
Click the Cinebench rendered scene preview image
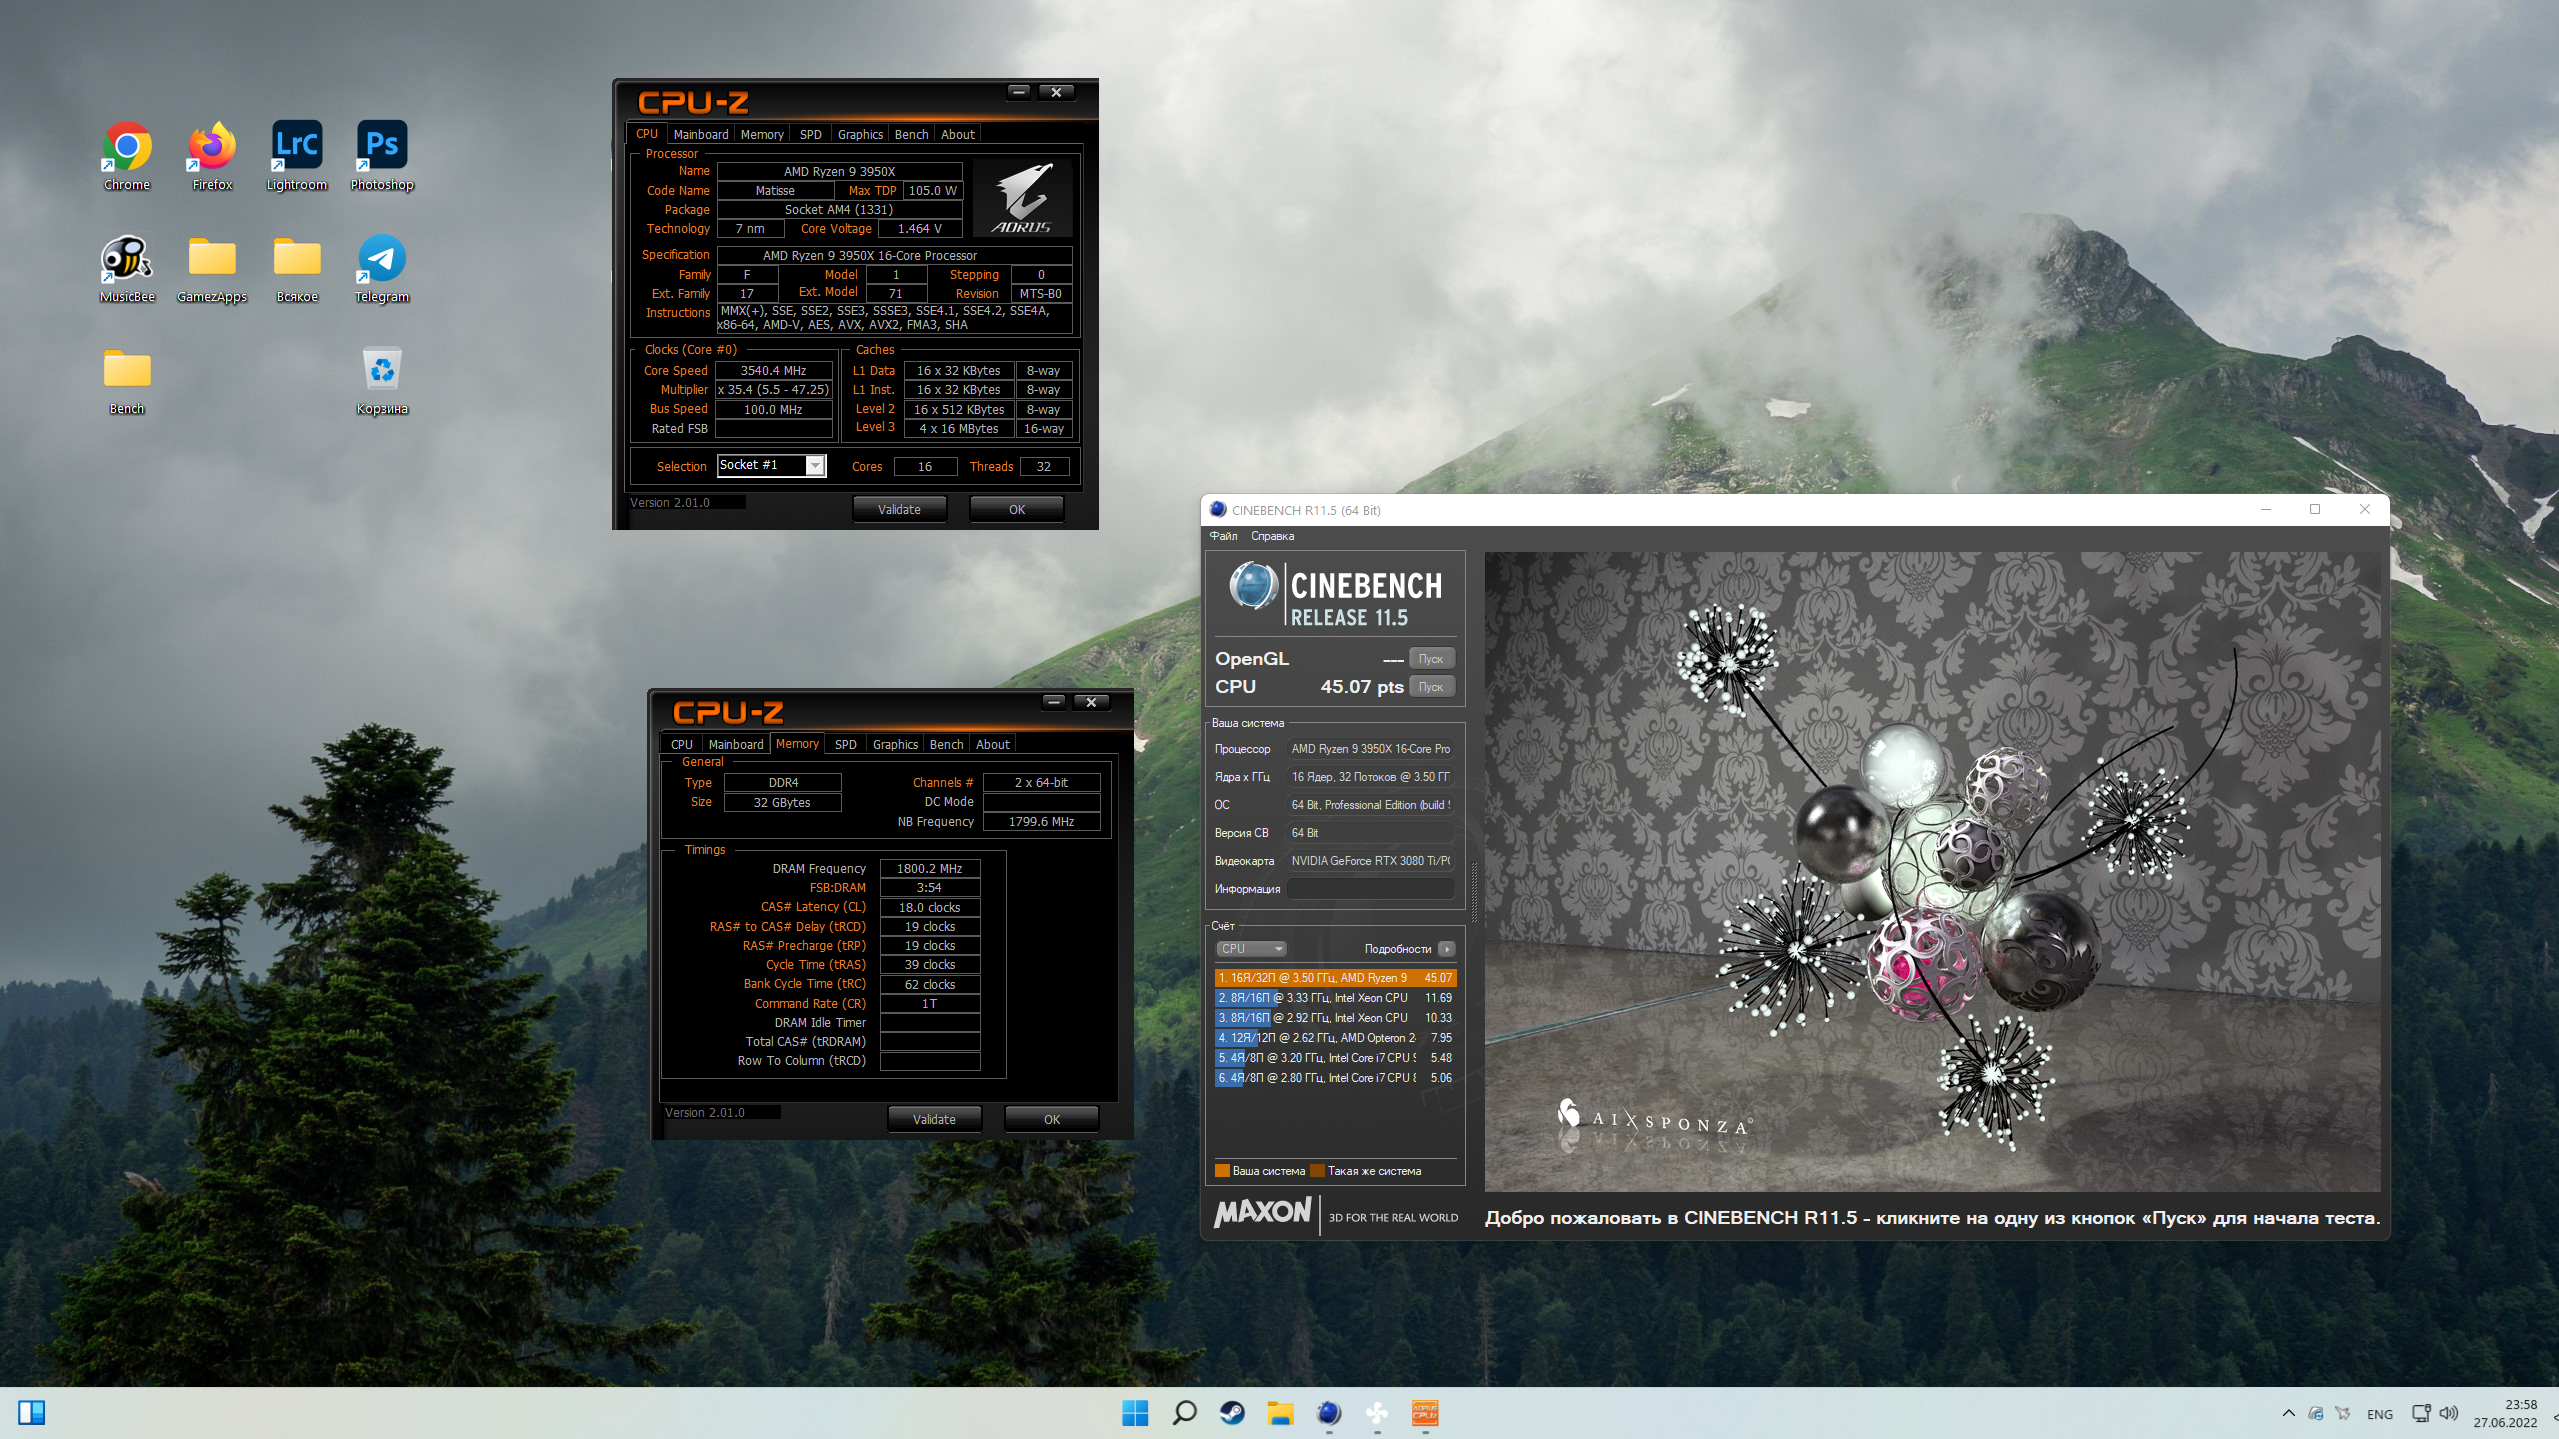click(x=1932, y=871)
